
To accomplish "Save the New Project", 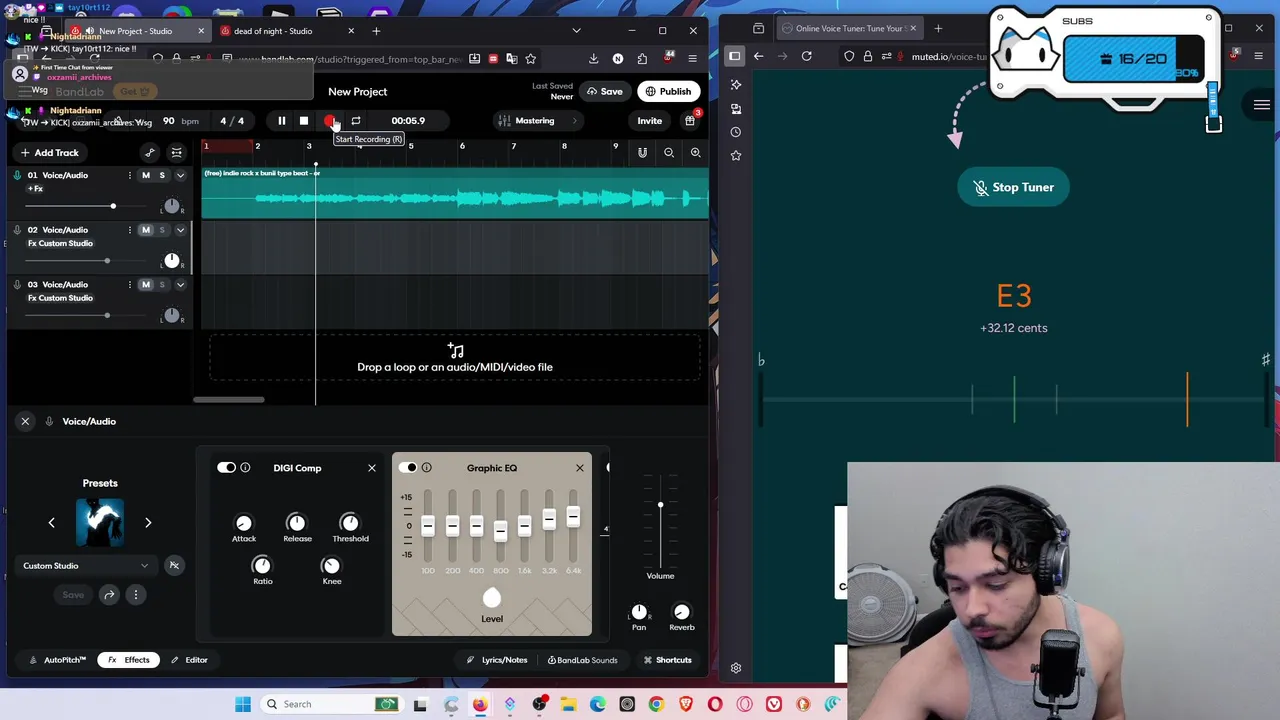I will click(604, 92).
